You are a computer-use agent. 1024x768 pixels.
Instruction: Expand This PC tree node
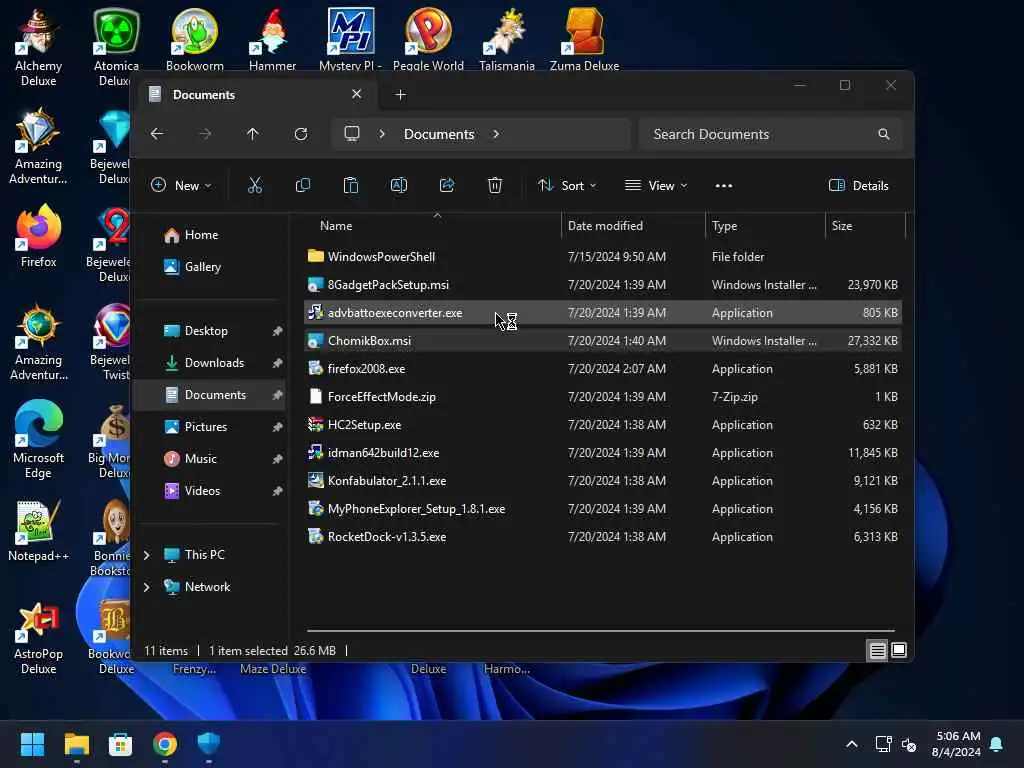[146, 555]
